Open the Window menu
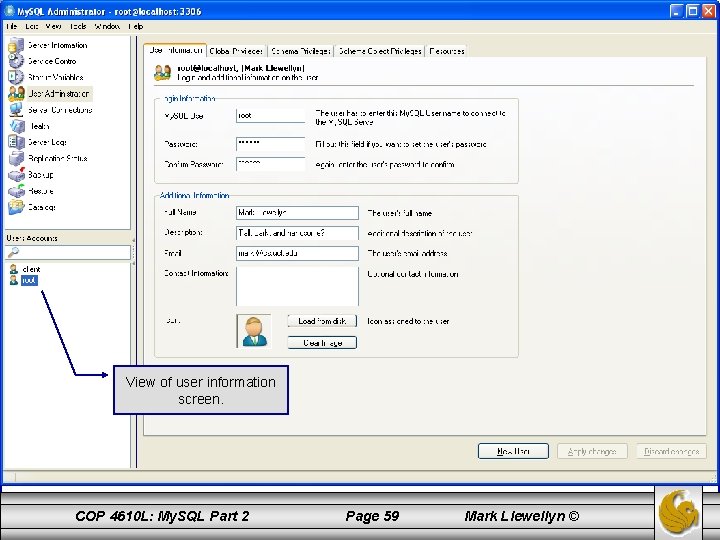Viewport: 720px width, 540px height. point(107,26)
